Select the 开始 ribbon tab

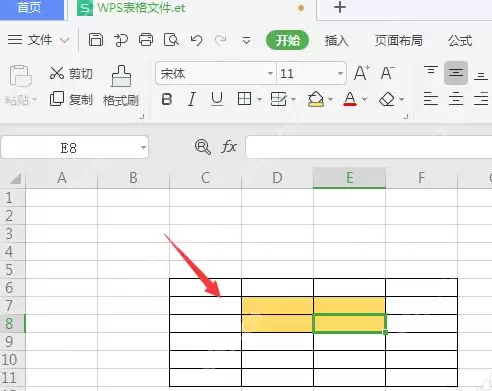click(x=287, y=40)
